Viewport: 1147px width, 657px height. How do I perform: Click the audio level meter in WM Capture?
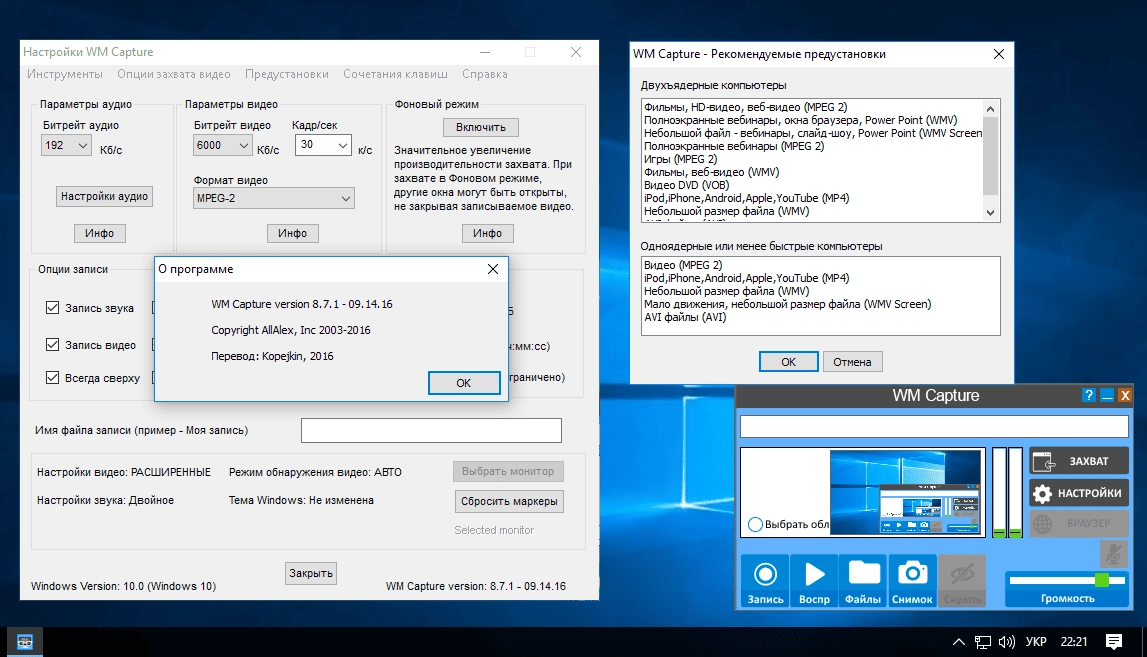[x=1007, y=492]
